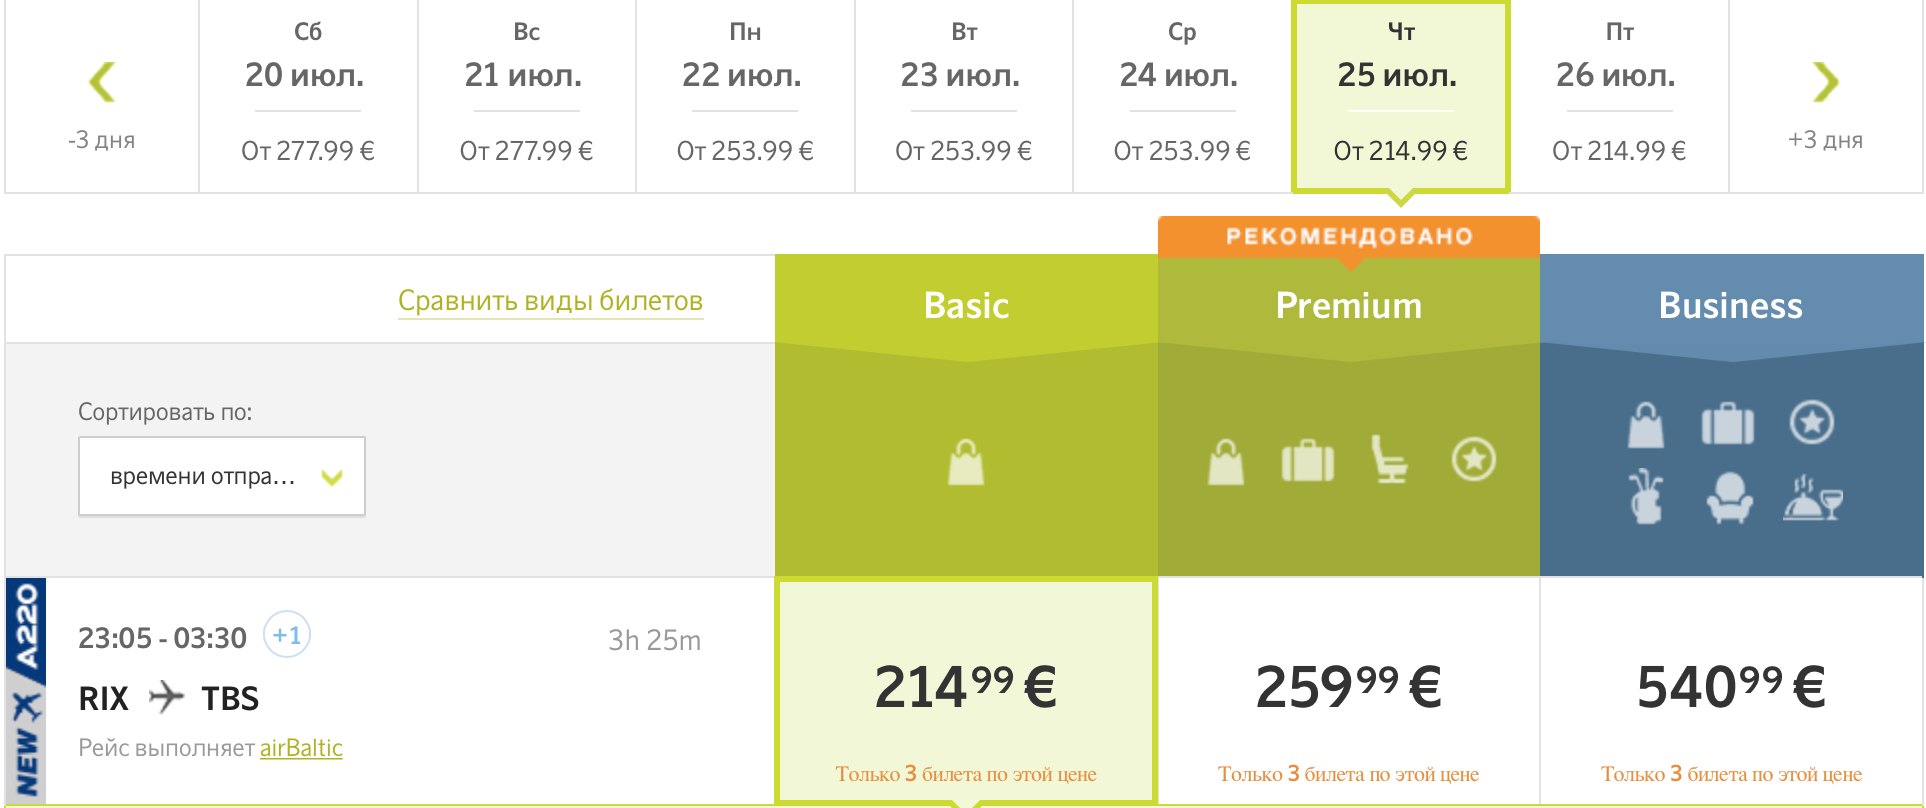Click the previous 3 days arrow
This screenshot has height=808, width=1926.
102,83
